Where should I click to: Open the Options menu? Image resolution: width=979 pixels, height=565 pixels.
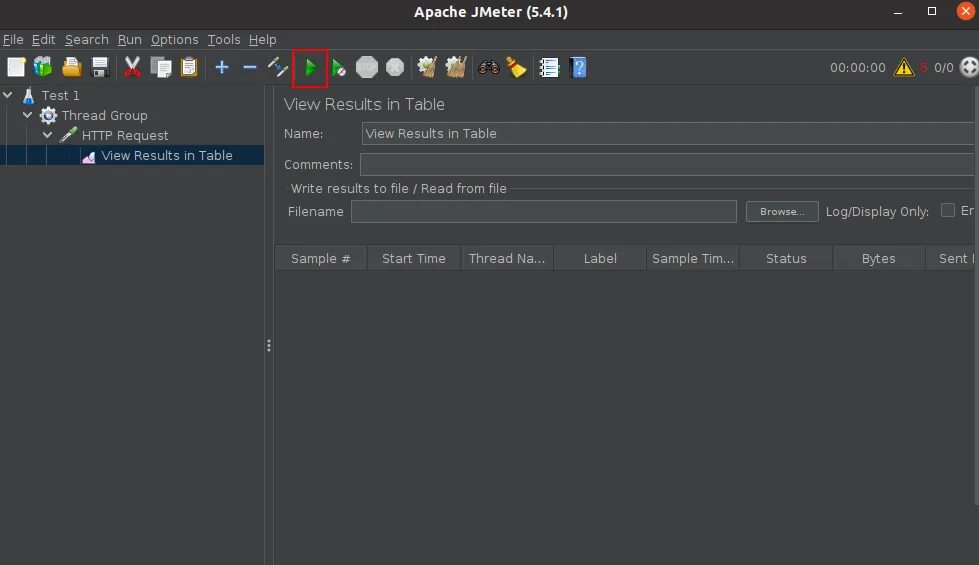[x=174, y=39]
